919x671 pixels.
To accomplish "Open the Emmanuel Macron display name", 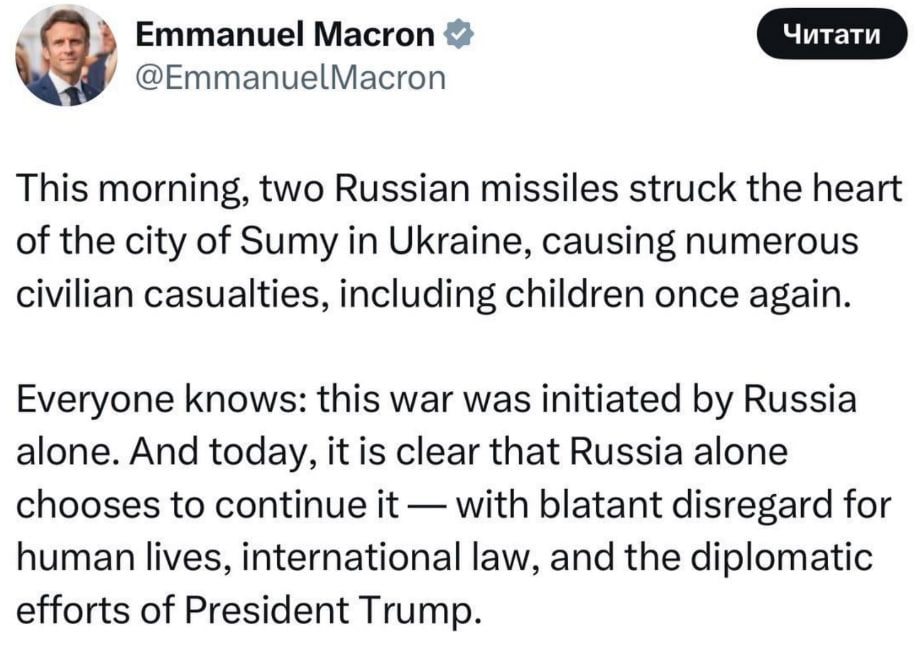I will pos(285,34).
